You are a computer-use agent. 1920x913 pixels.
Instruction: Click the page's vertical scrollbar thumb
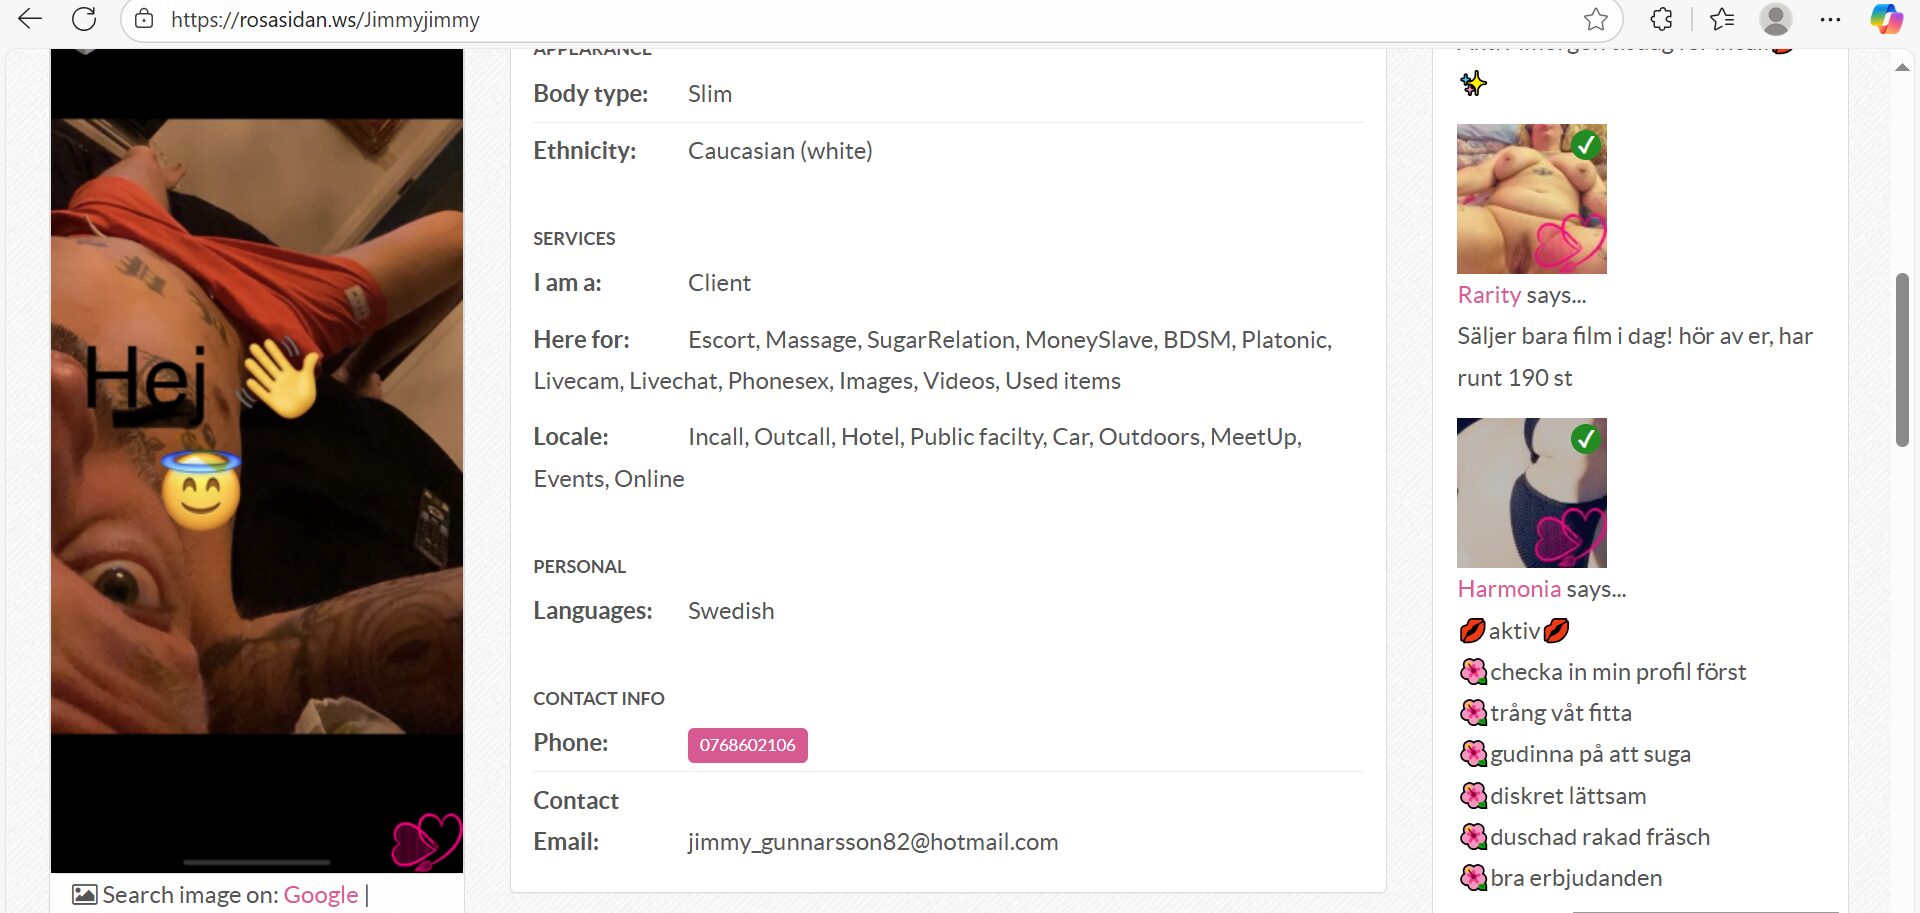1902,360
